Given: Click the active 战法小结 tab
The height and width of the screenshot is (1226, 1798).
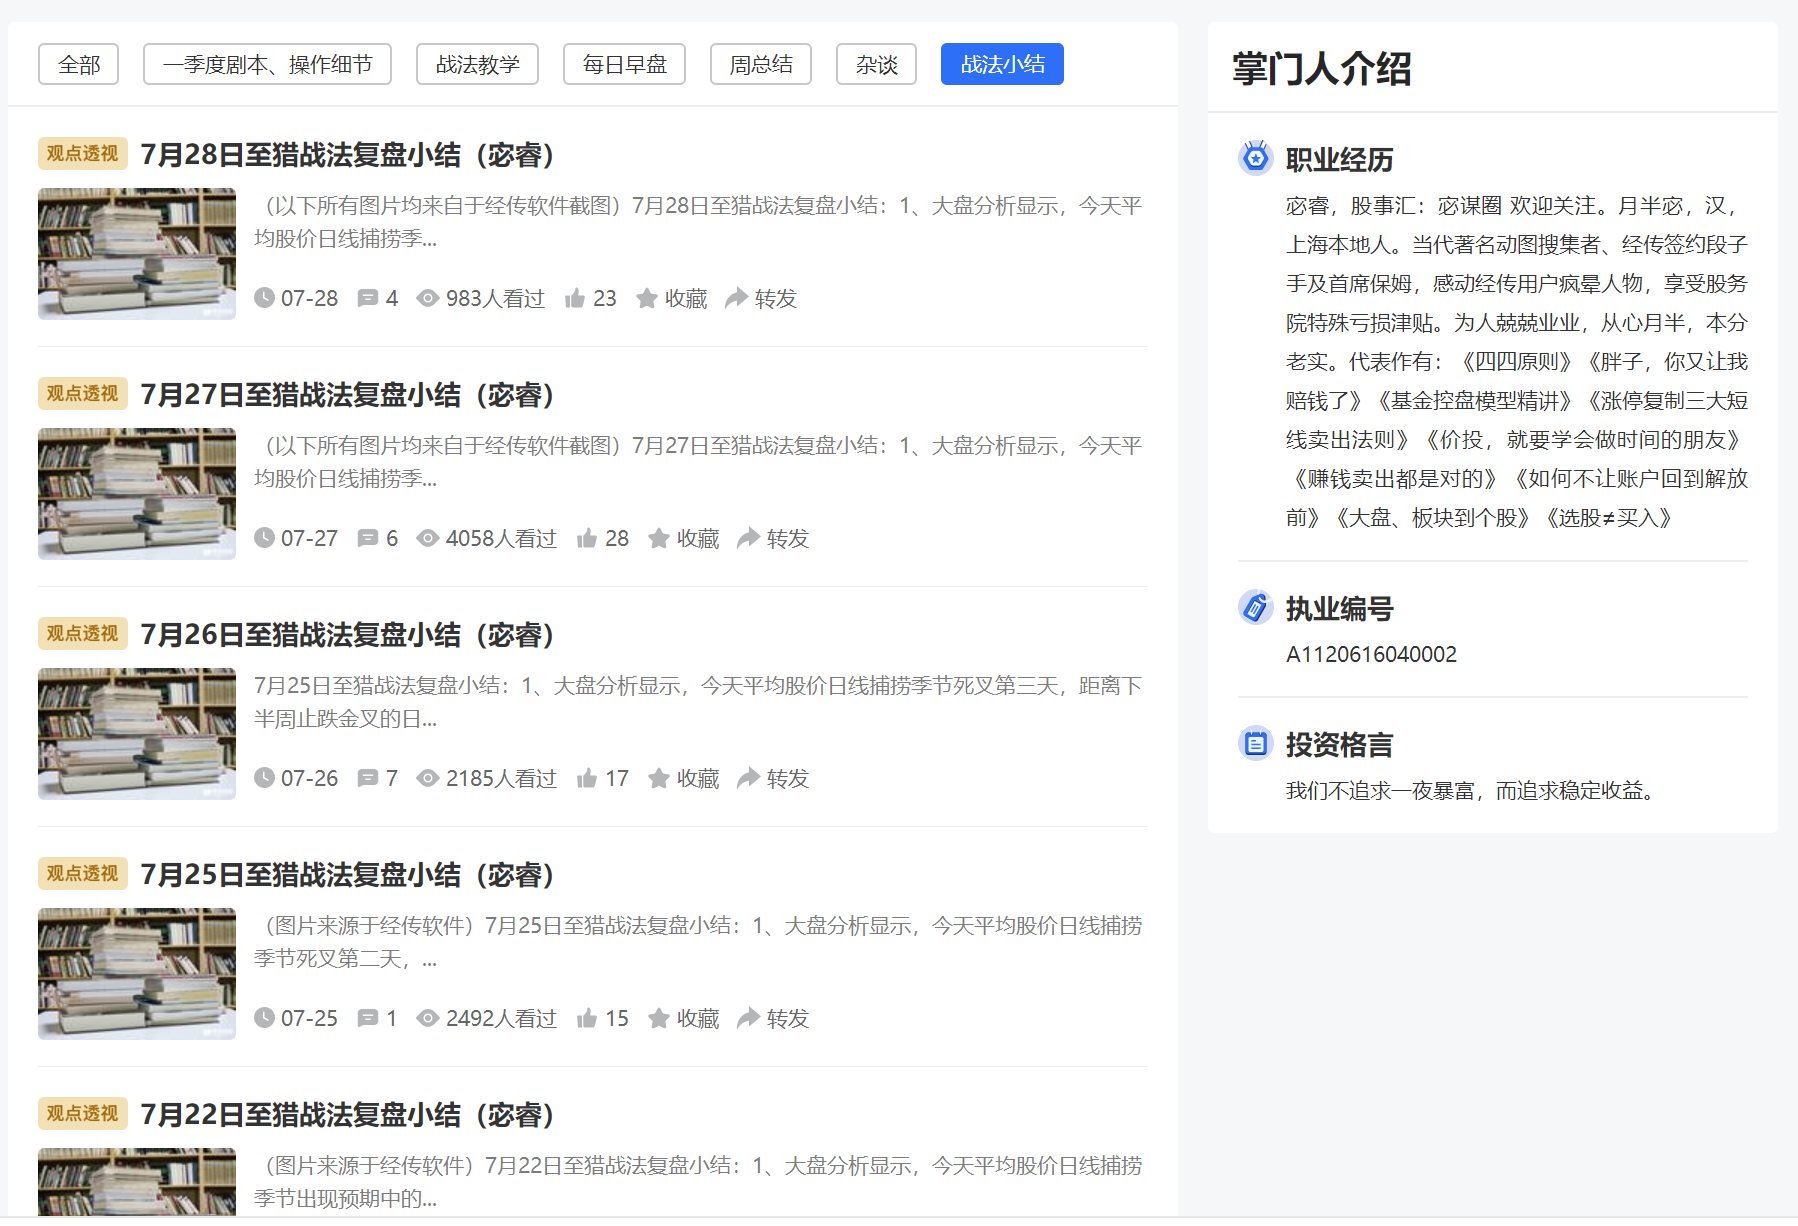Looking at the screenshot, I should pyautogui.click(x=1002, y=64).
